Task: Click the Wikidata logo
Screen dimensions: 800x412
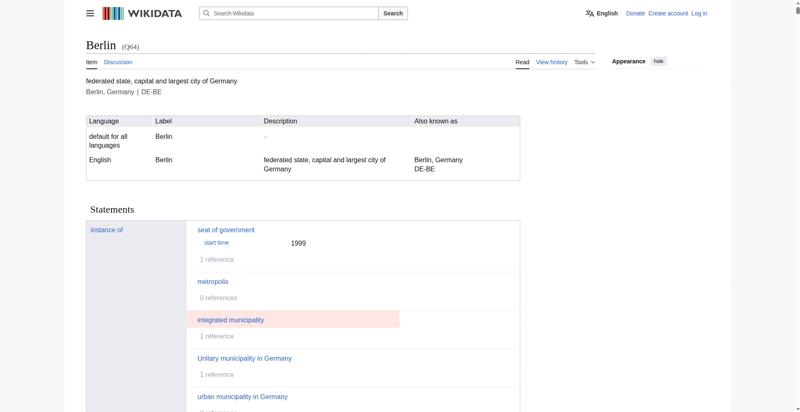Action: (142, 13)
